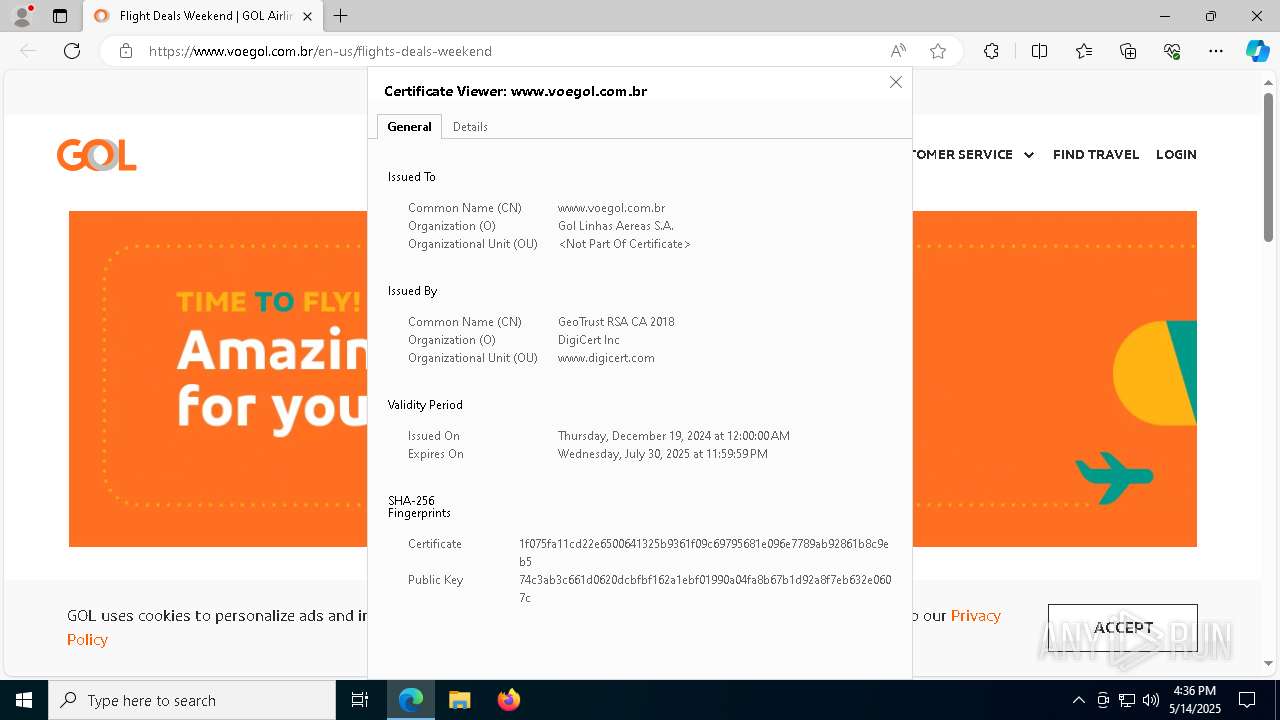Accept the cookie notice
Viewport: 1280px width, 720px height.
point(1123,628)
